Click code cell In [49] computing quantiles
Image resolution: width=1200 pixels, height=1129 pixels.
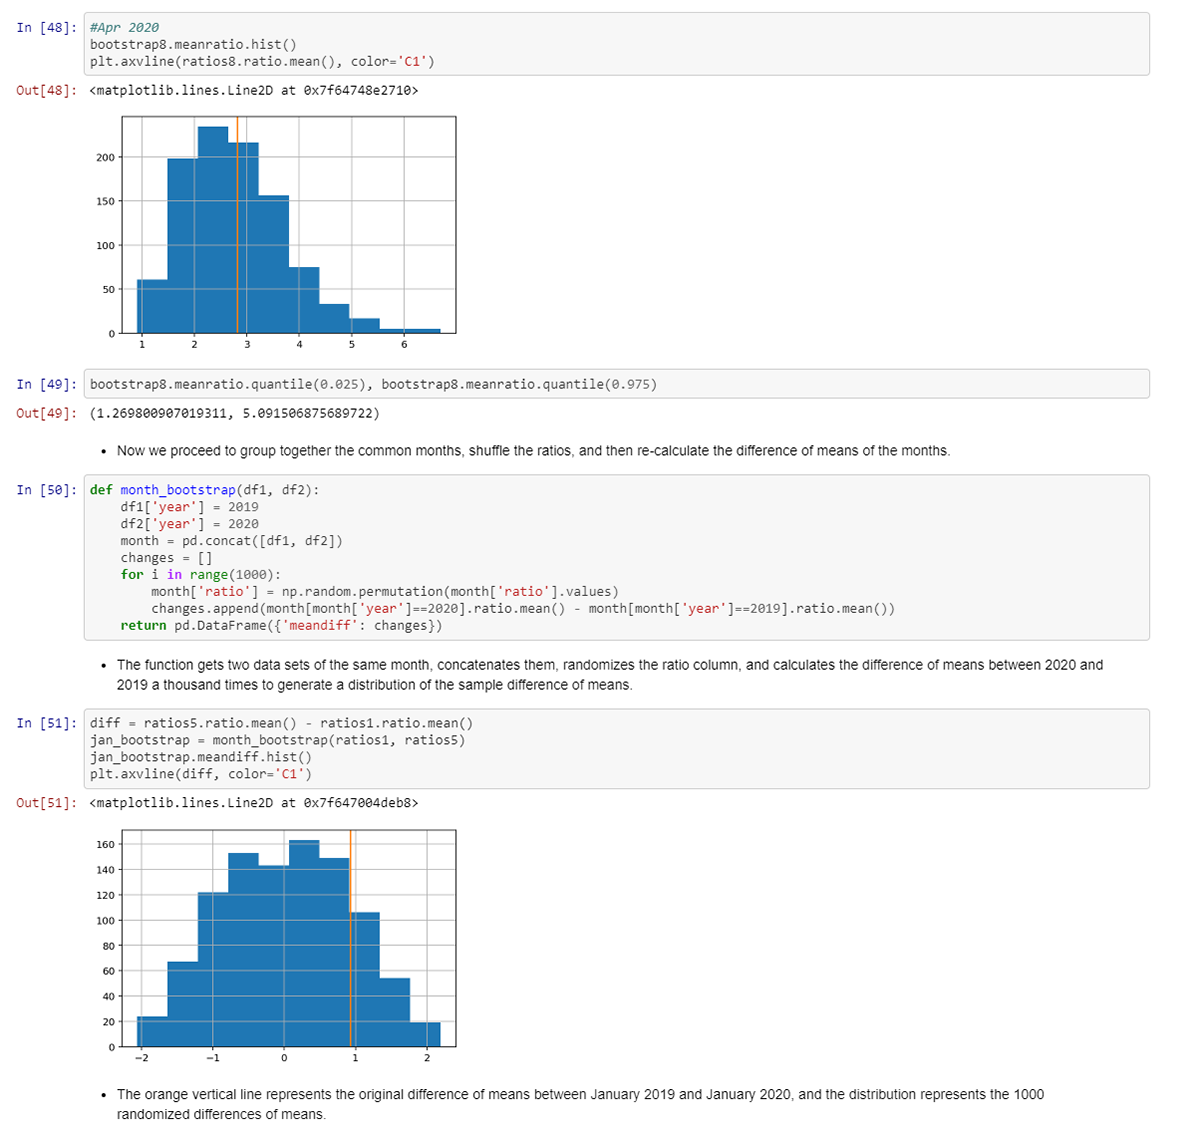point(616,384)
